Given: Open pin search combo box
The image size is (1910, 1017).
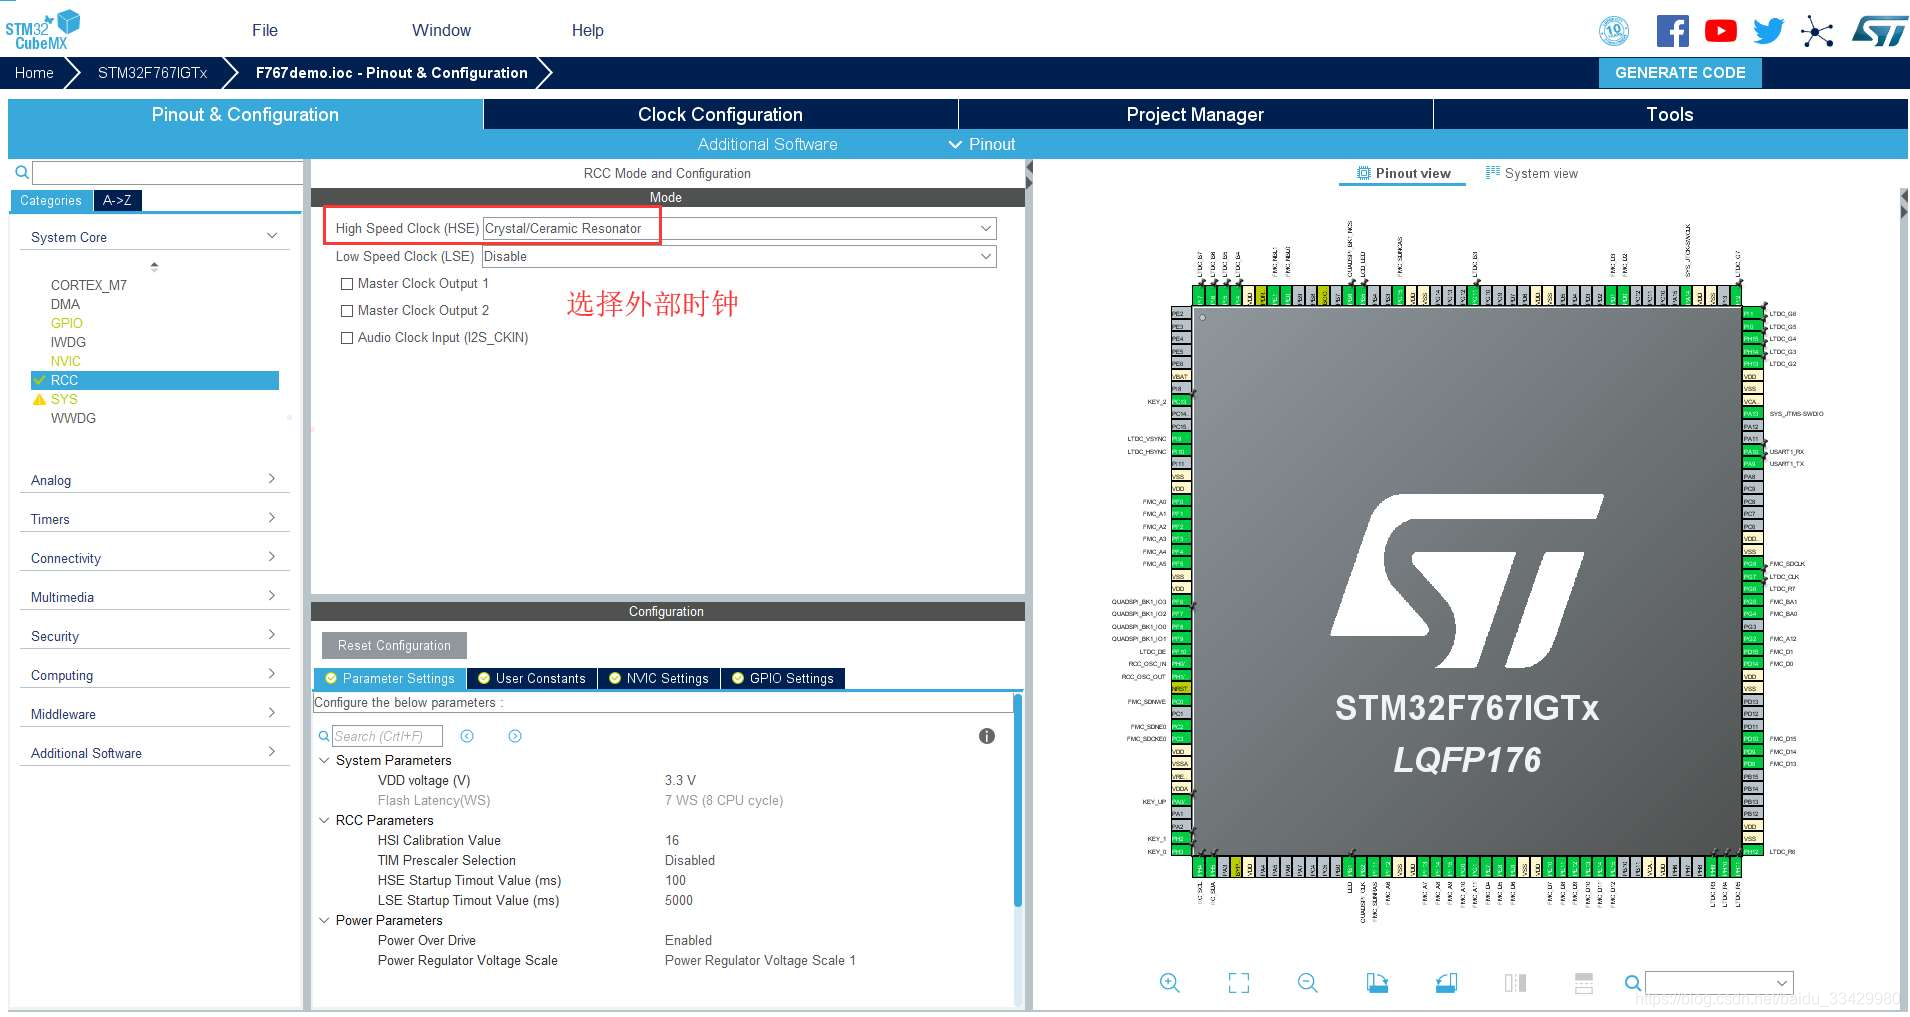Looking at the screenshot, I should 1719,983.
